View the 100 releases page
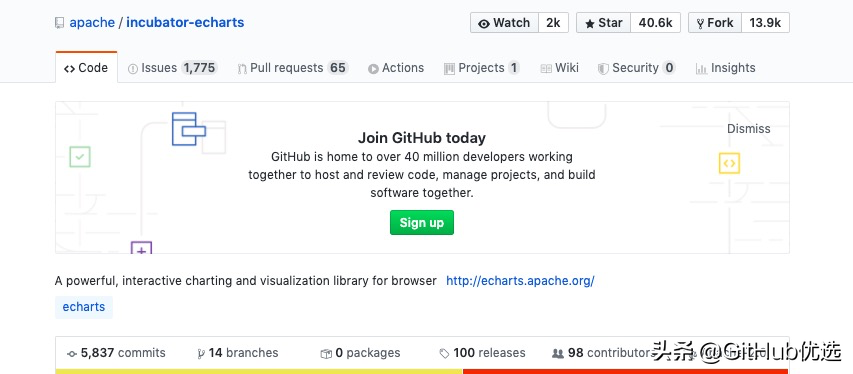853x374 pixels. (x=483, y=353)
